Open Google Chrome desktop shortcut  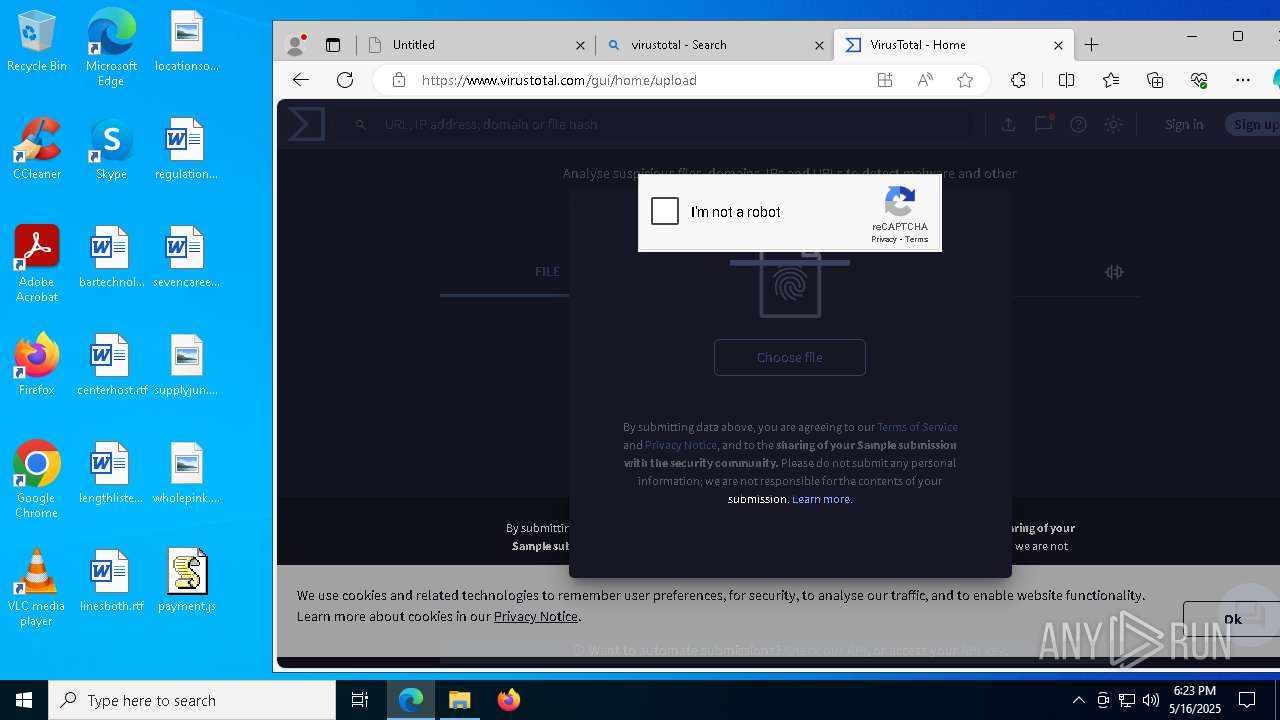pyautogui.click(x=37, y=480)
